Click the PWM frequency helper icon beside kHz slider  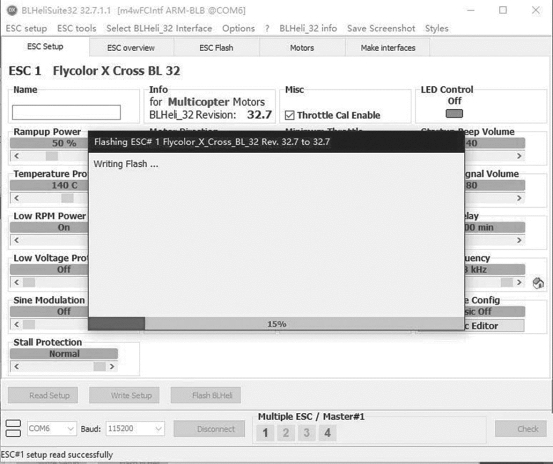point(538,283)
